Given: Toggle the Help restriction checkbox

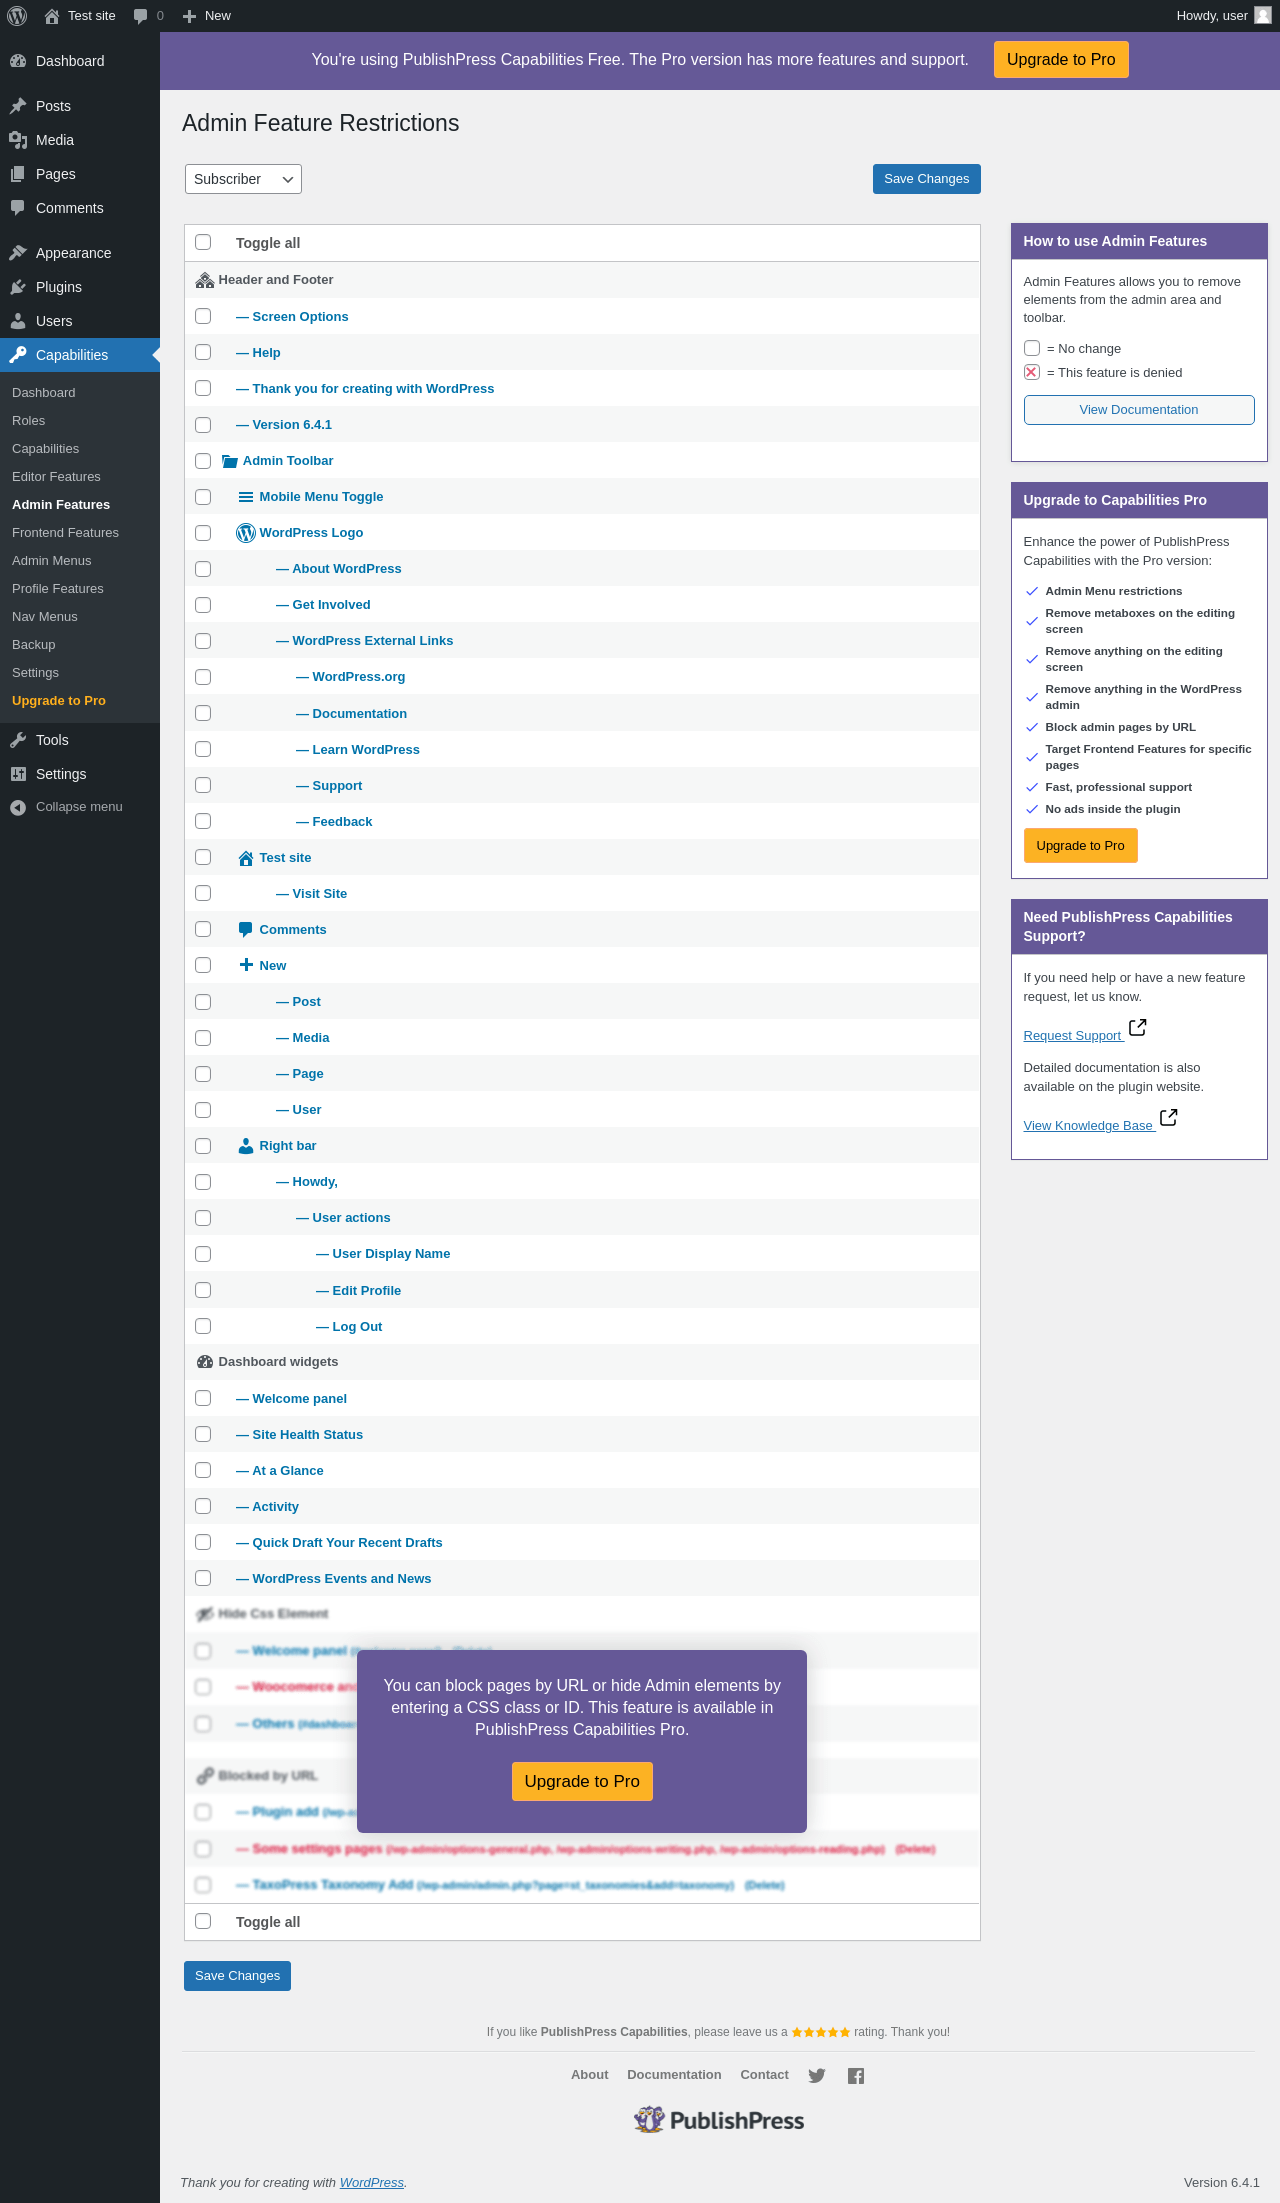Looking at the screenshot, I should 203,352.
